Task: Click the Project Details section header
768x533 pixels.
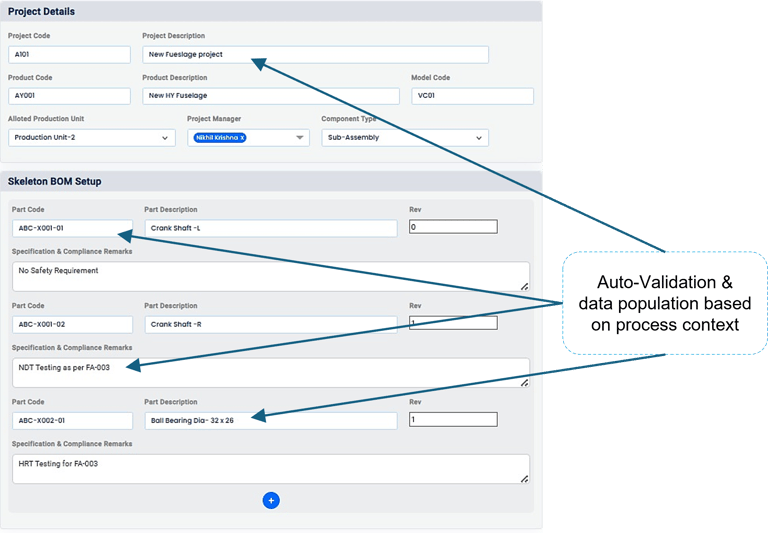Action: click(271, 11)
